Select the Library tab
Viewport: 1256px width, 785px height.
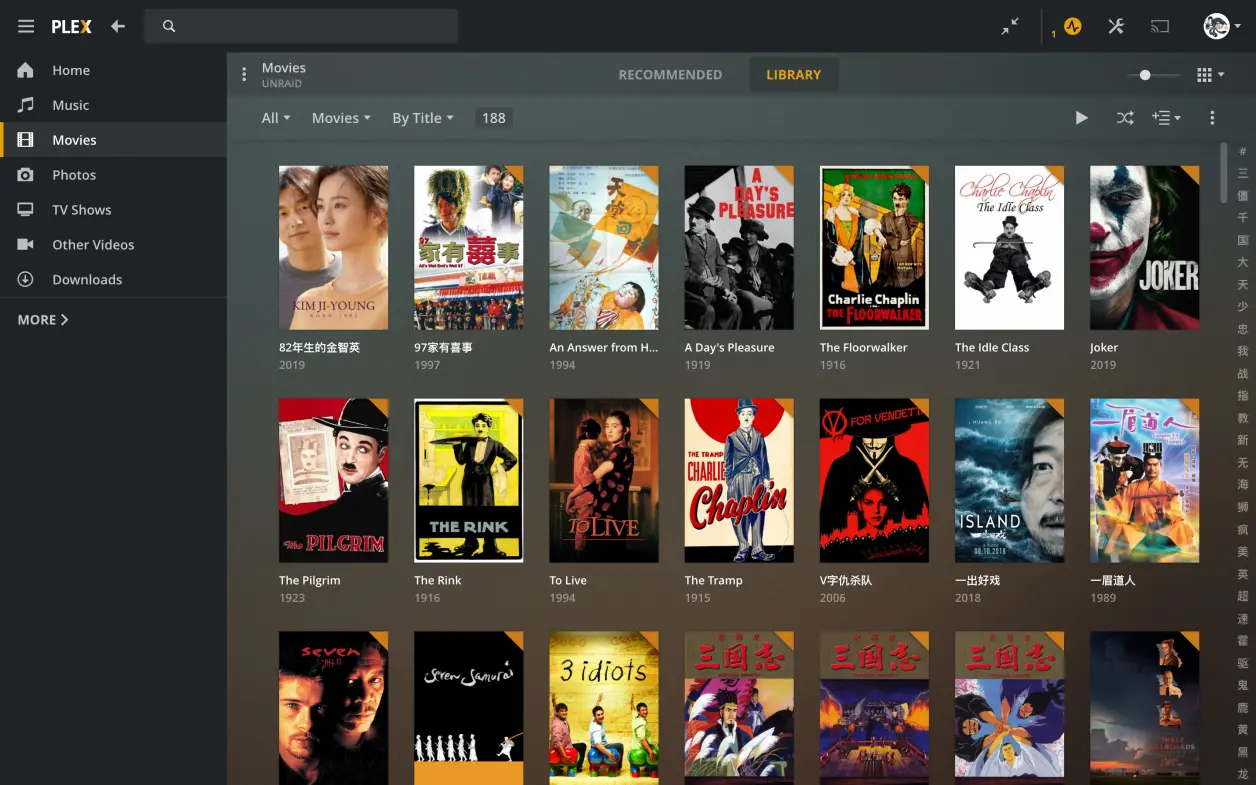point(793,75)
